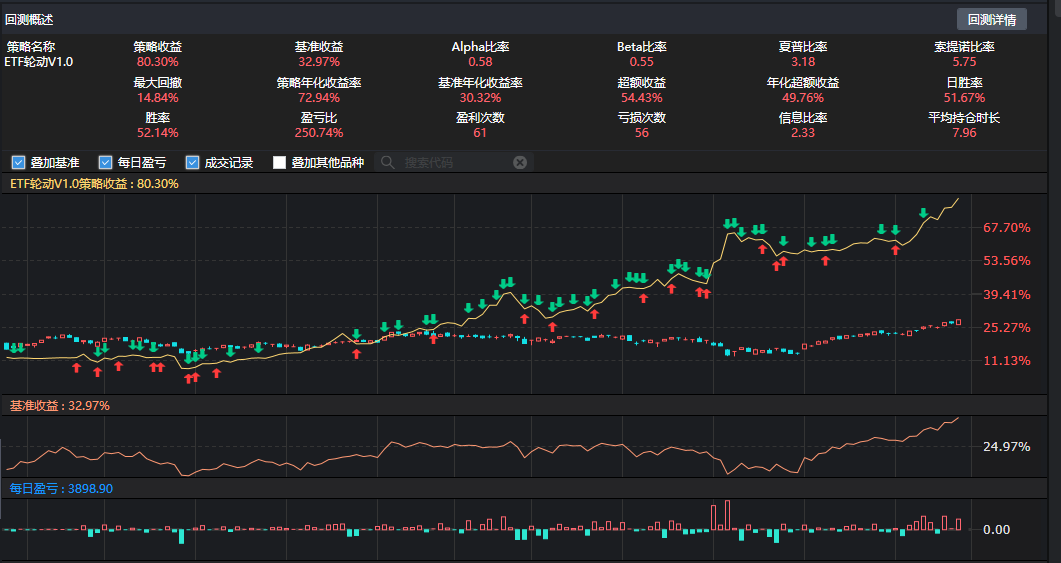Click the strategy name ETF轮动V1.0
Screen dimensions: 1061x563
pos(39,62)
